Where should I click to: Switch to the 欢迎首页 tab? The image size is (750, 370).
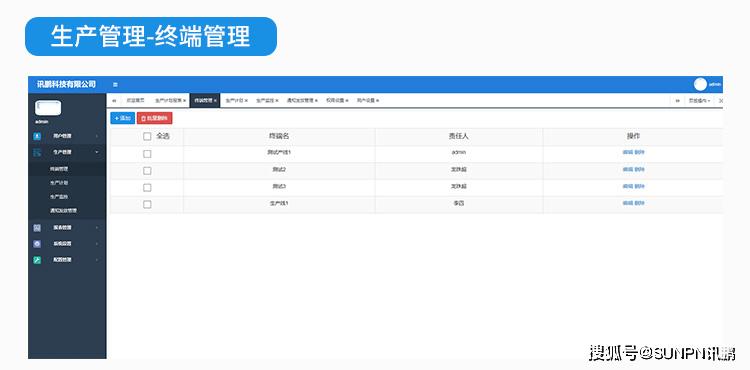point(135,101)
